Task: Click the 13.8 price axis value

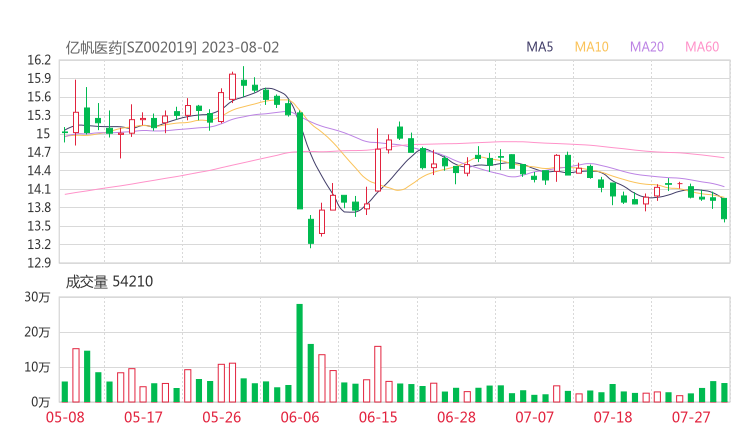Action: click(39, 208)
